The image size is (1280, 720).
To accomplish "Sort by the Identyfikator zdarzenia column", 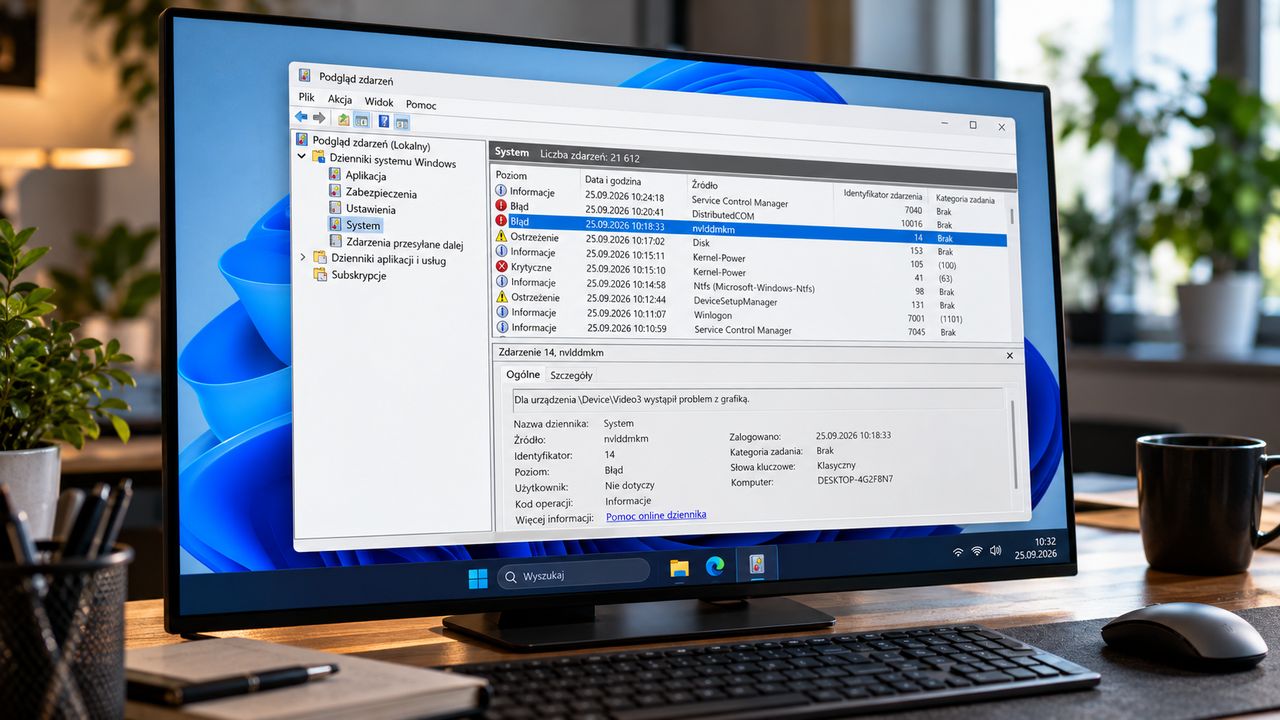I will 883,194.
